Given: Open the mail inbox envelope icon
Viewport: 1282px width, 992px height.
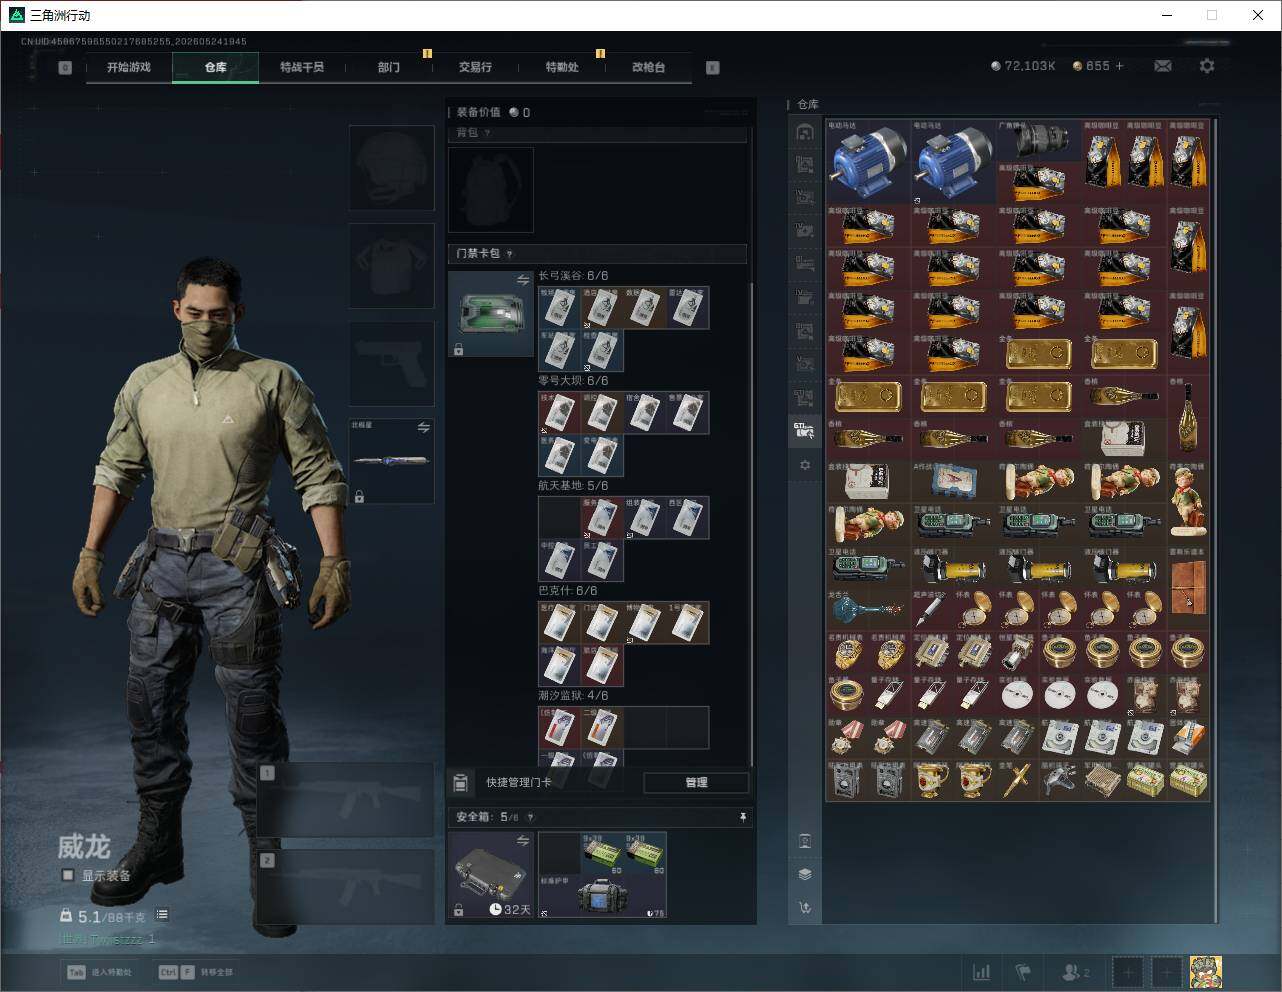Looking at the screenshot, I should [x=1163, y=66].
